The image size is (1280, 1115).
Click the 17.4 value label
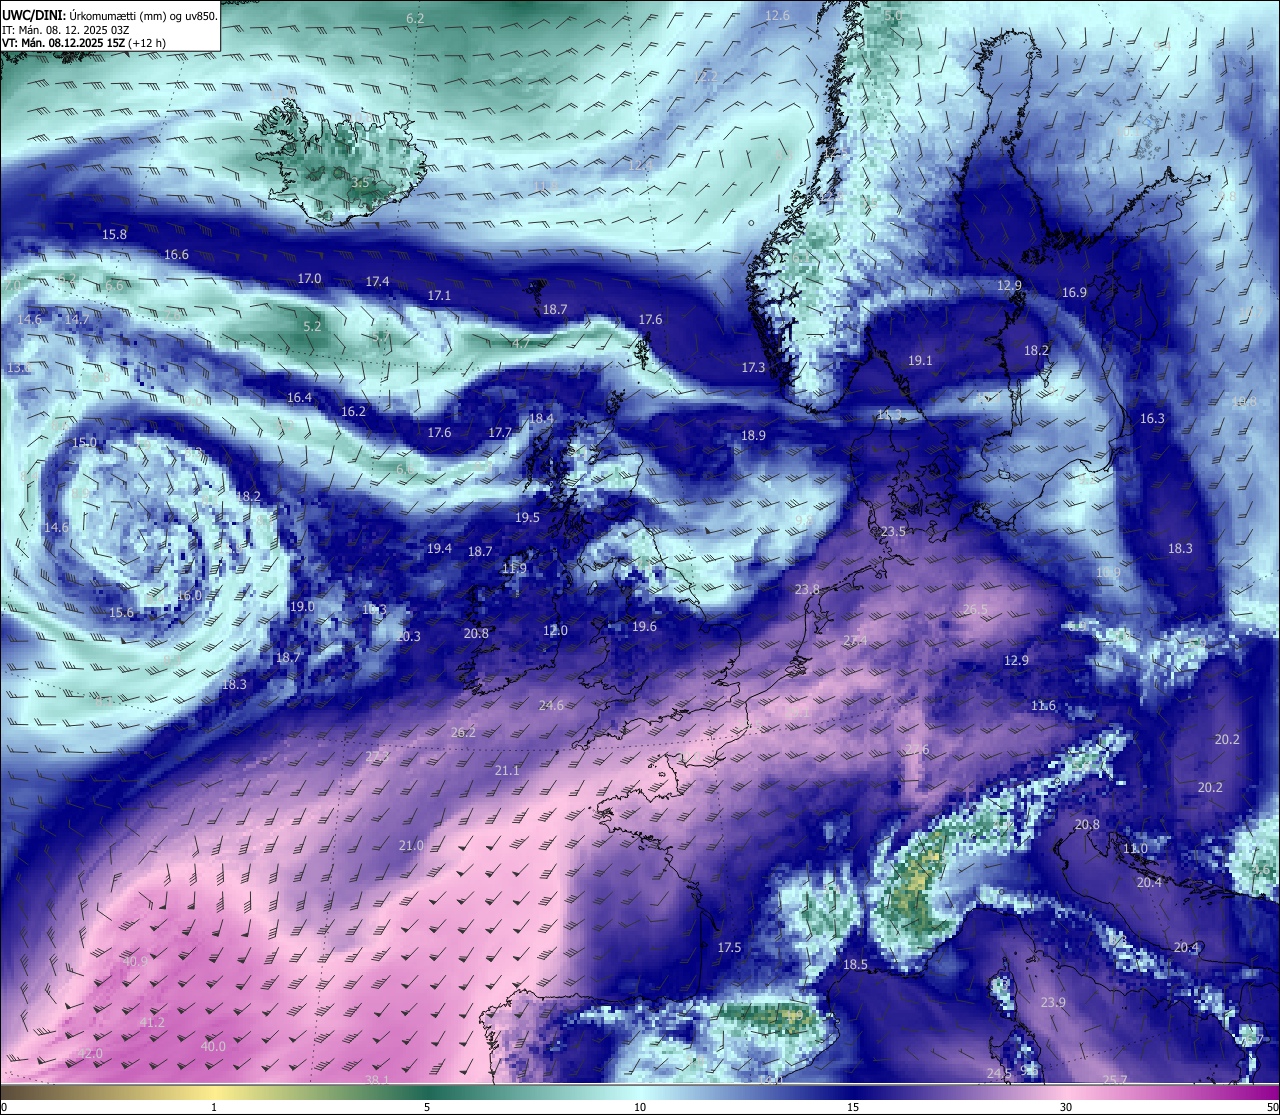coord(377,281)
